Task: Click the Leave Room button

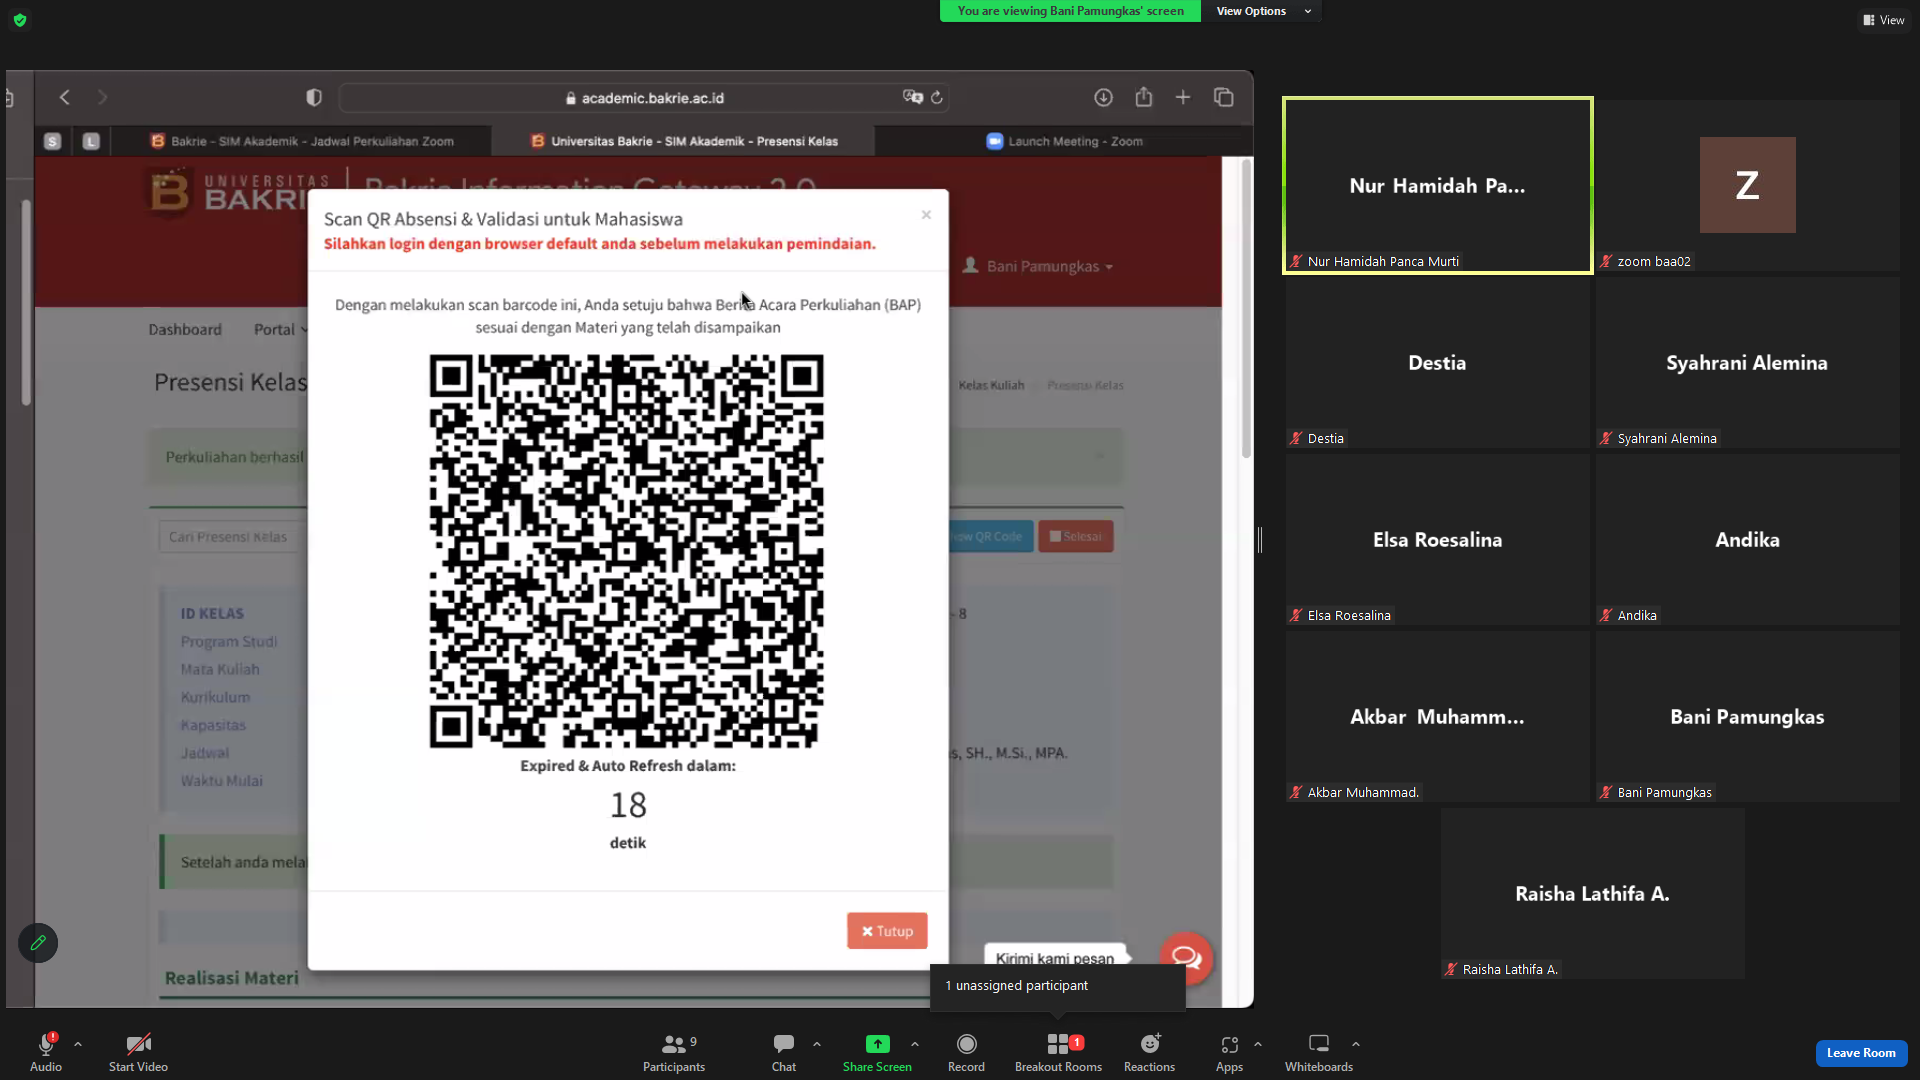Action: coord(1861,1053)
